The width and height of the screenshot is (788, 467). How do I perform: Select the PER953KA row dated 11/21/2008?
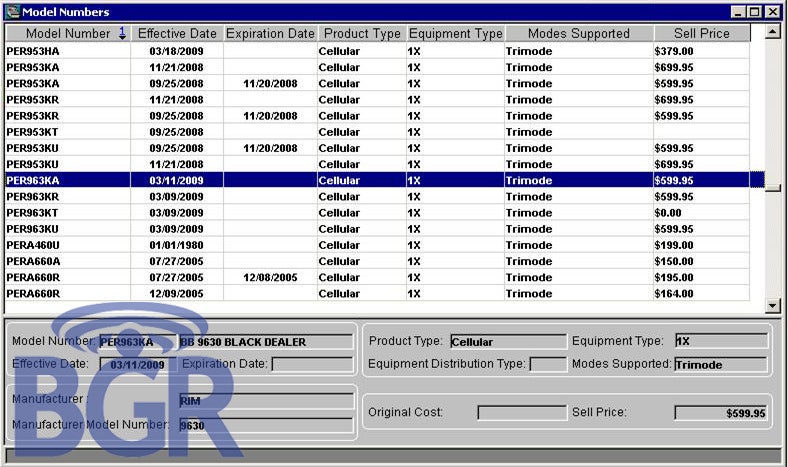[x=377, y=67]
